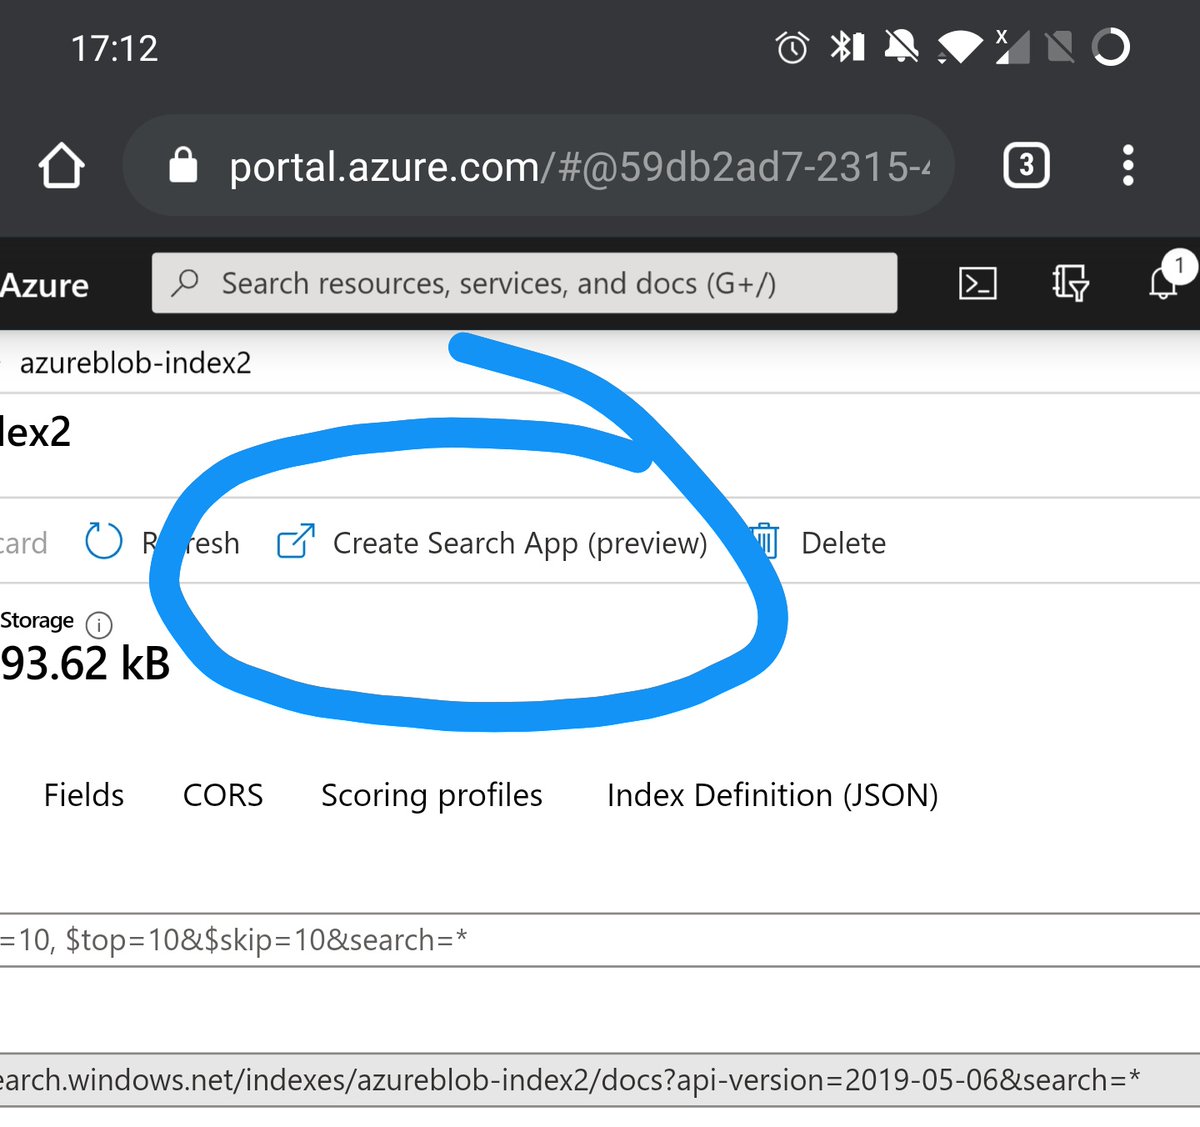Click the Delete button label

844,543
